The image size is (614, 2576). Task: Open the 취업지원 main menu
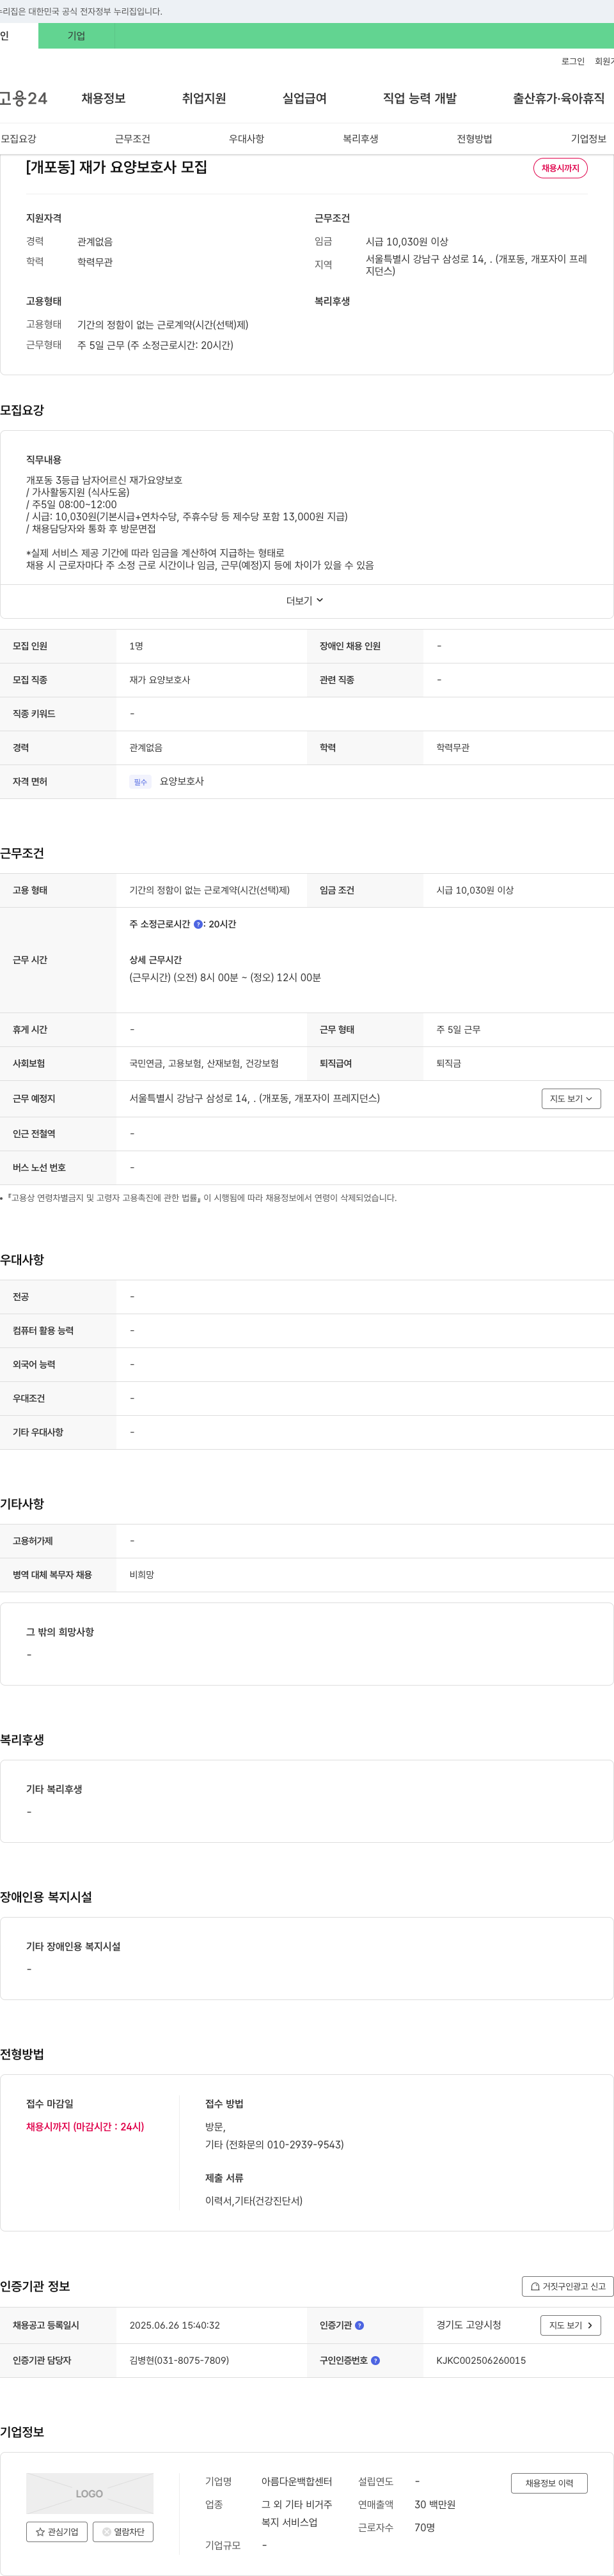click(x=204, y=98)
